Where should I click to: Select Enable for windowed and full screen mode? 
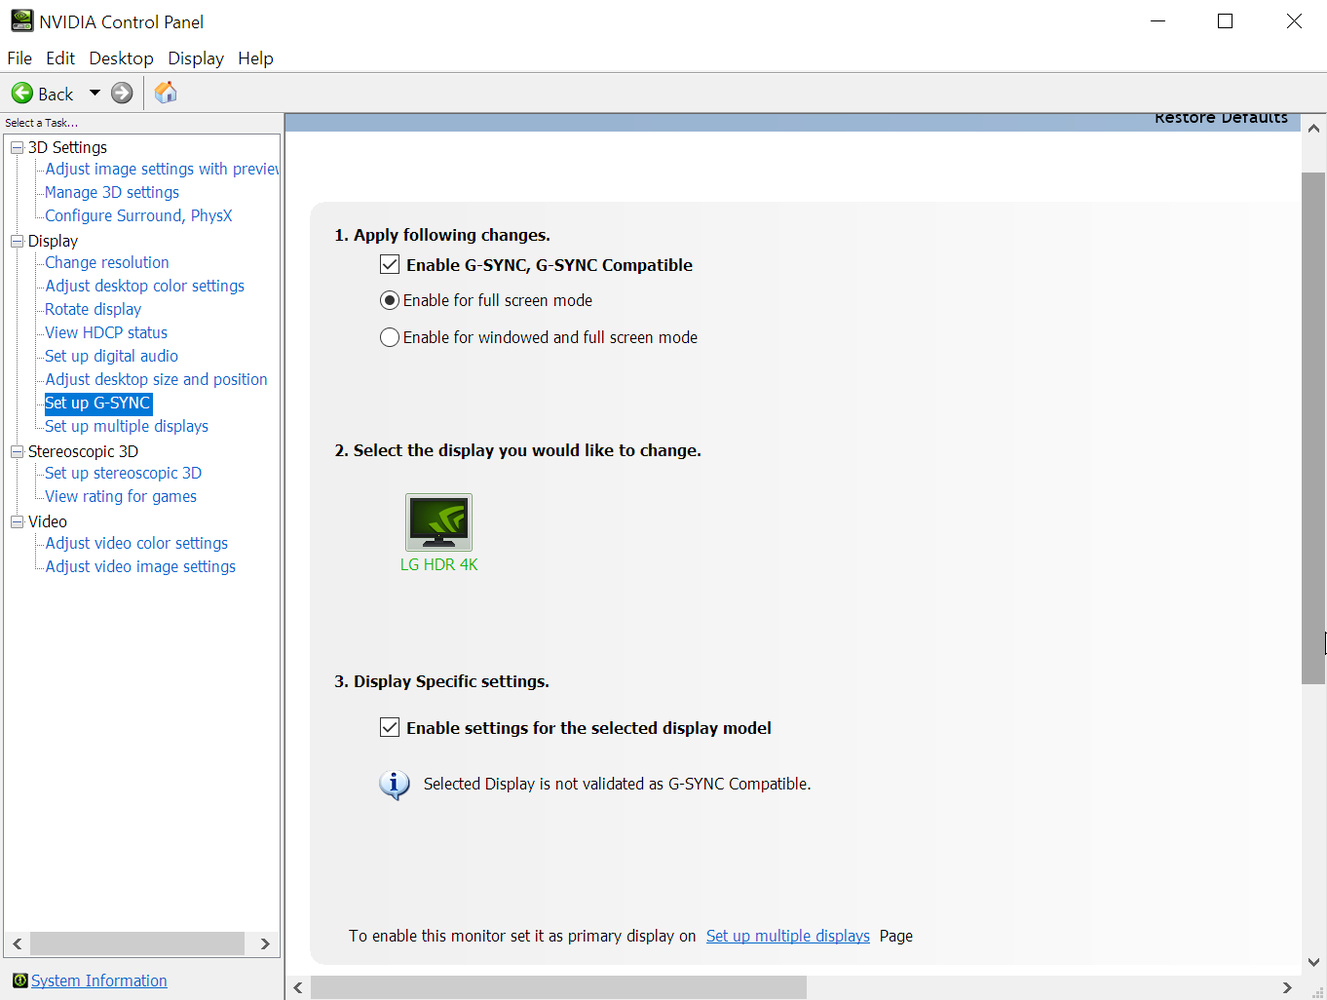click(x=390, y=338)
